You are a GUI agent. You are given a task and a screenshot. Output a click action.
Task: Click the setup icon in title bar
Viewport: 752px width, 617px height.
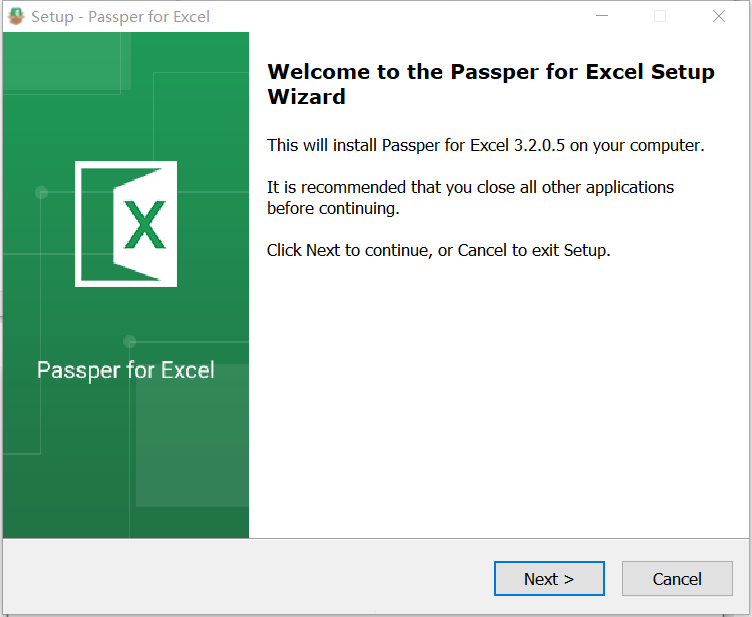16,16
